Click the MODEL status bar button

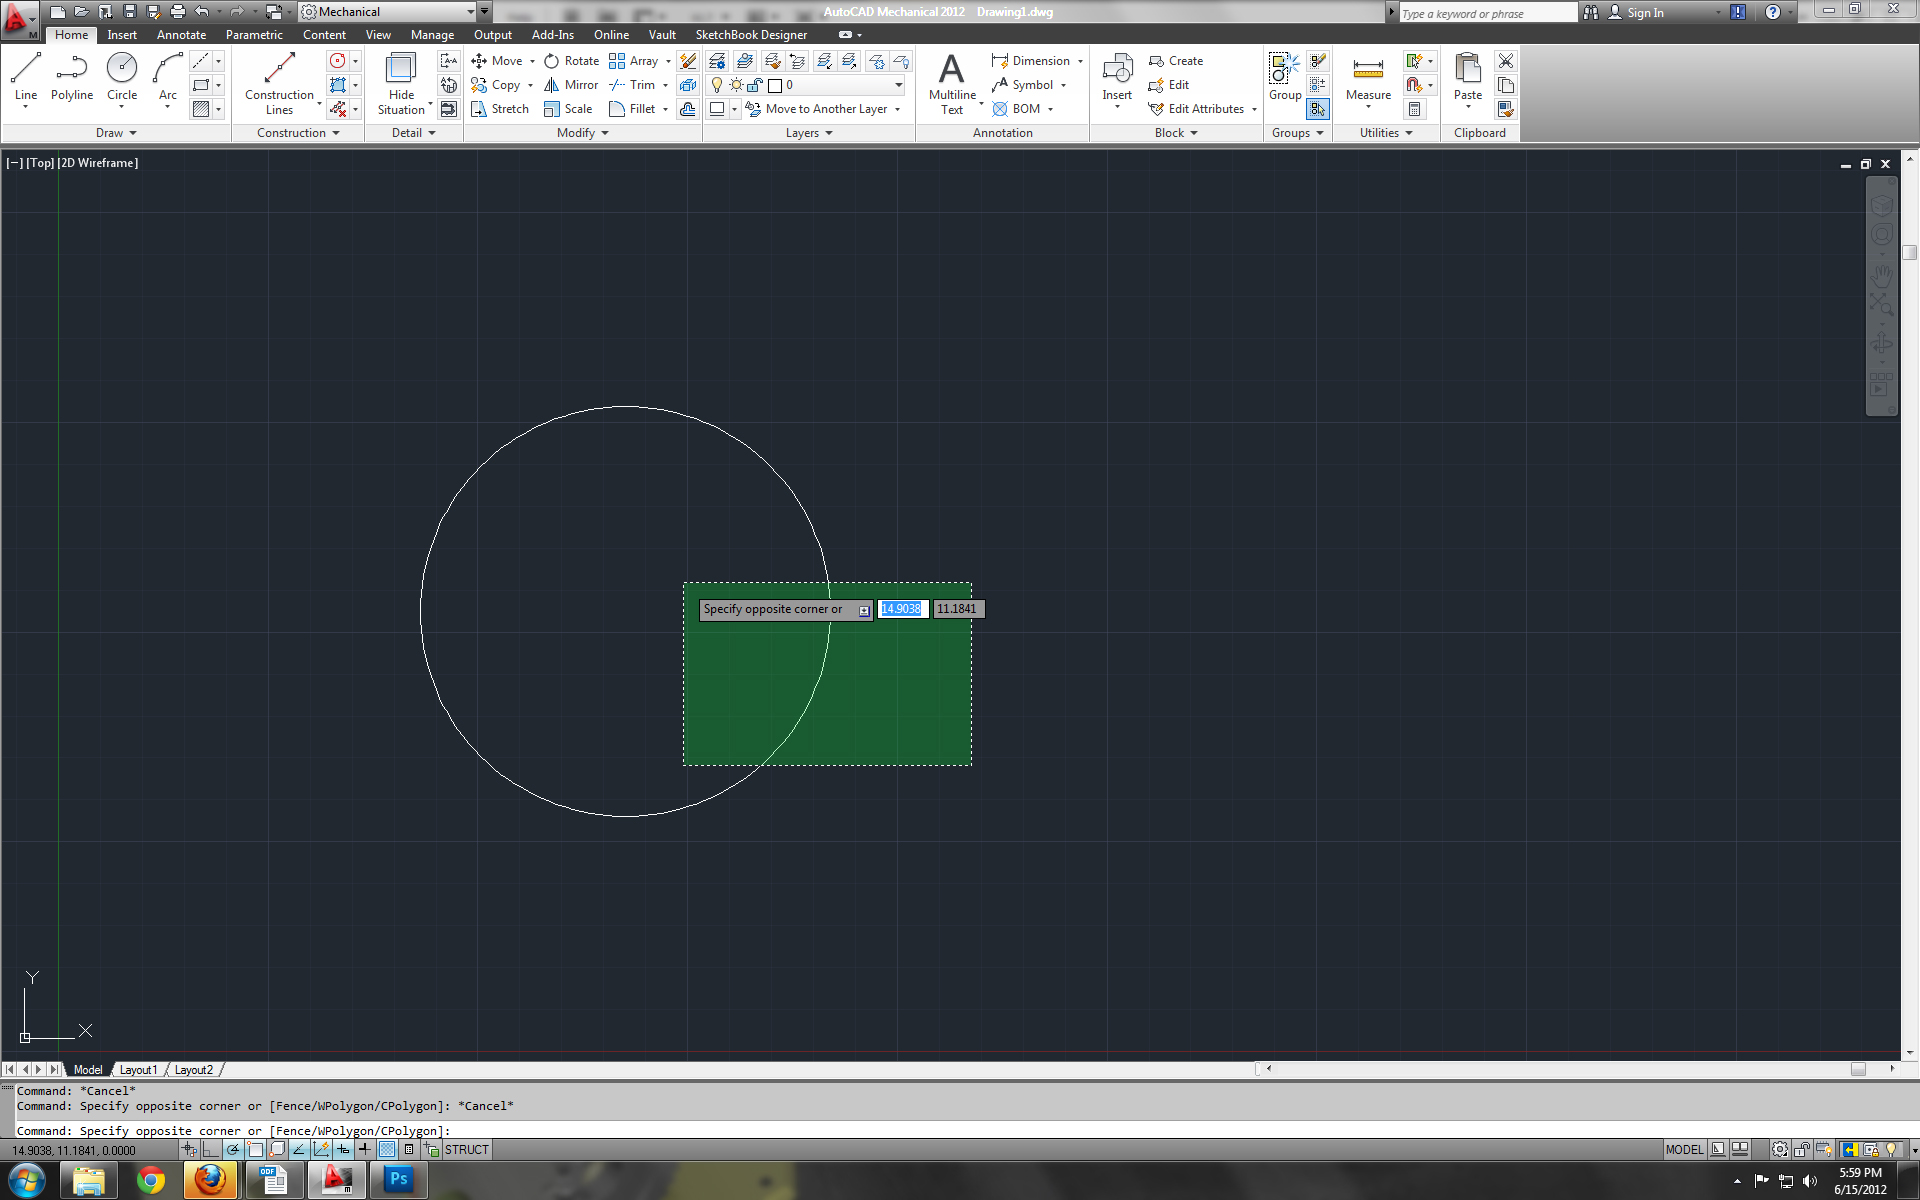(1684, 1150)
